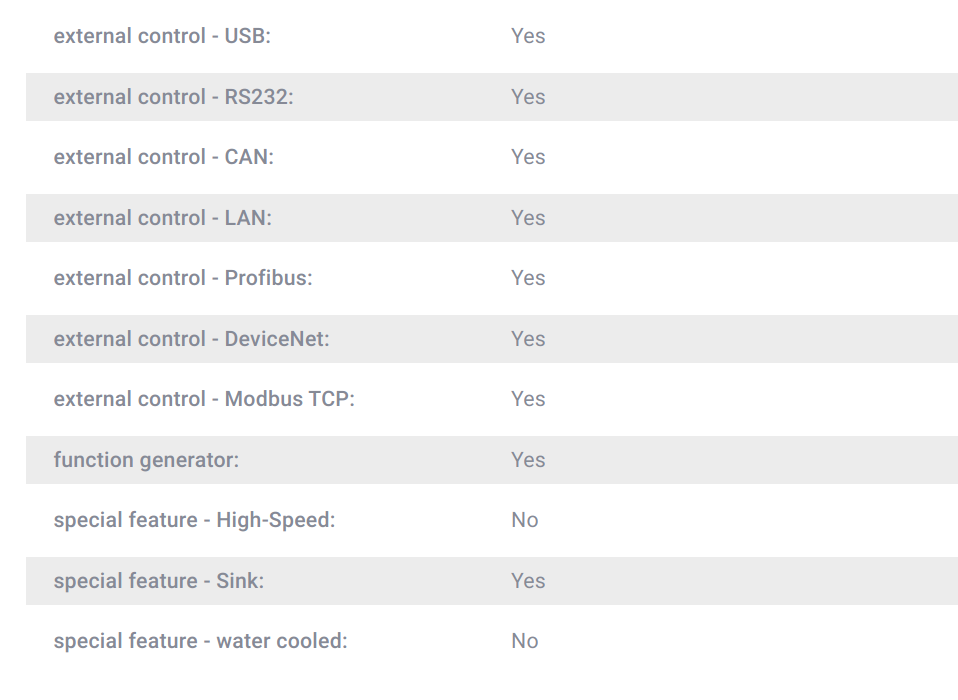
Task: Click the special feature - High-Speed label
Action: pyautogui.click(x=194, y=520)
